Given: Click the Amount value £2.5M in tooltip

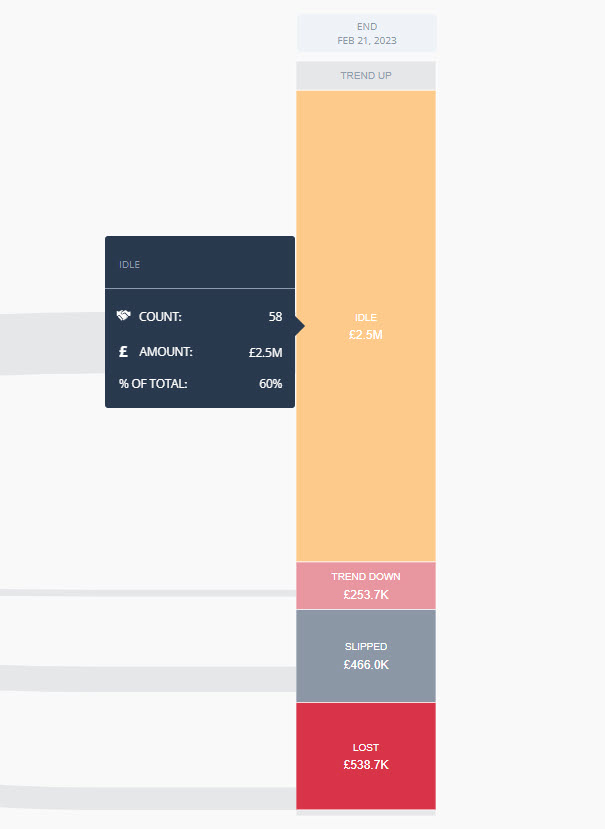Looking at the screenshot, I should 265,352.
